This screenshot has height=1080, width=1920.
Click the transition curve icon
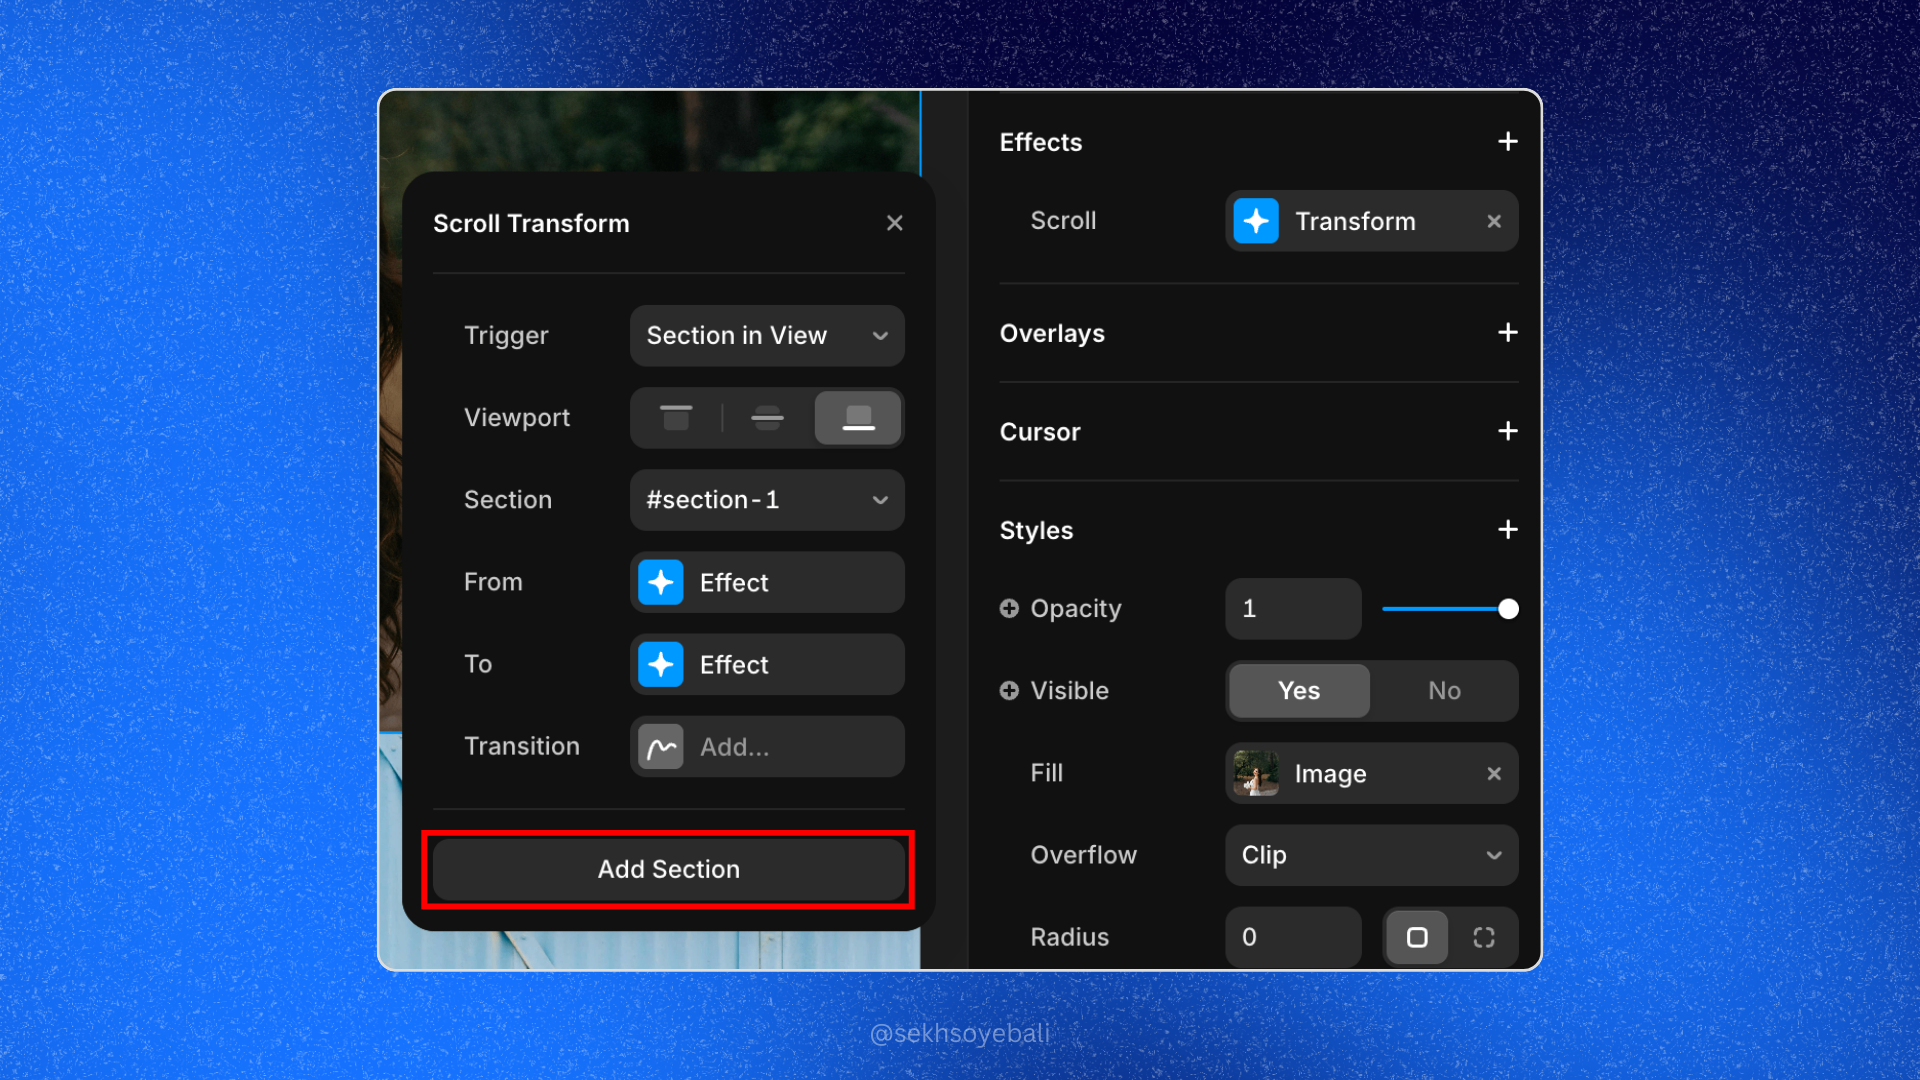point(661,747)
